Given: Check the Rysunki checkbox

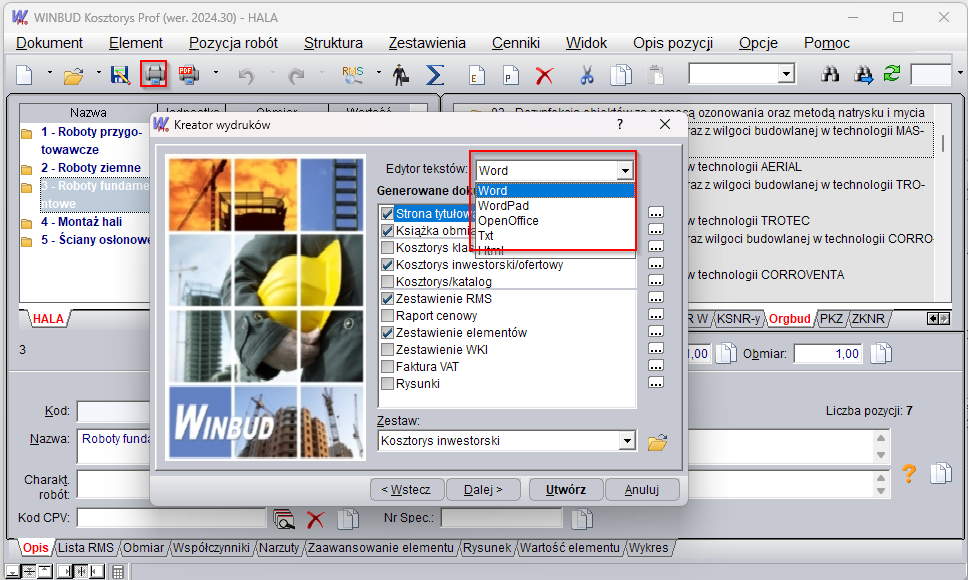Looking at the screenshot, I should click(387, 383).
